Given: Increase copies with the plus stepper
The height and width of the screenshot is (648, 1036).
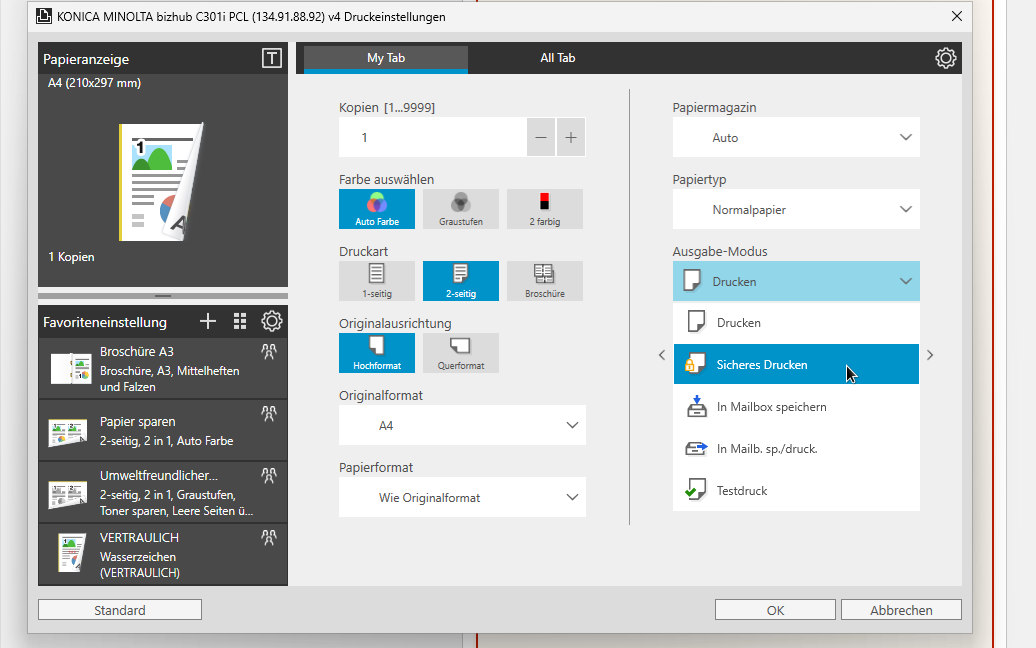Looking at the screenshot, I should 570,138.
